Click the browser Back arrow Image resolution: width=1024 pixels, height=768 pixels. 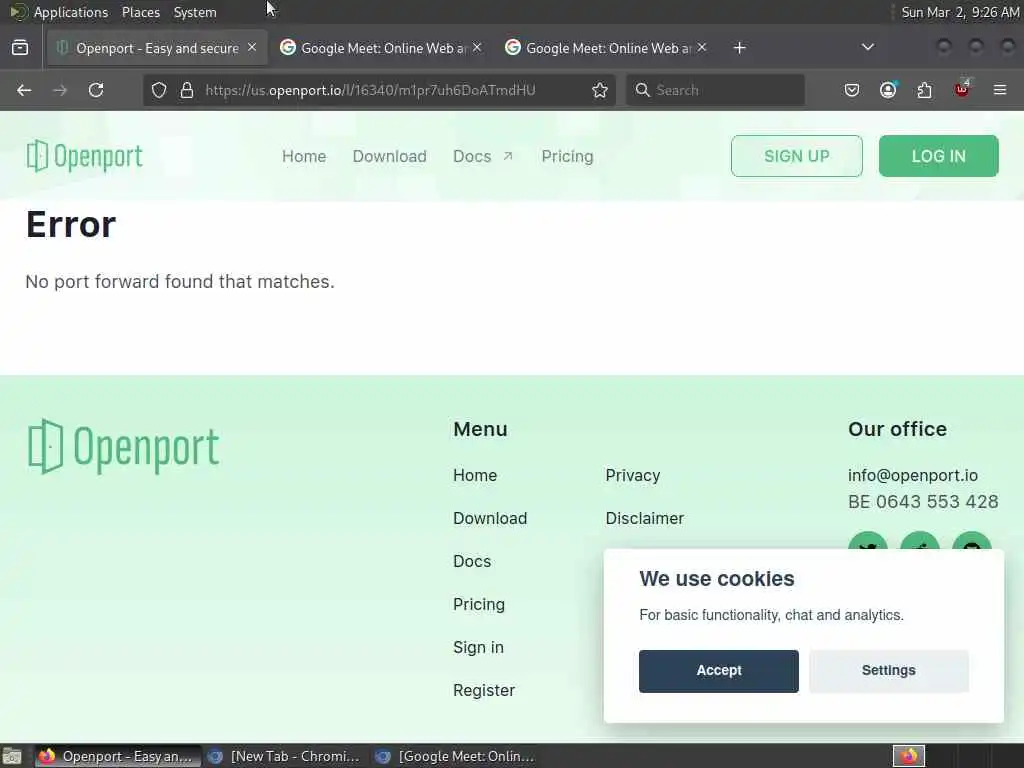click(x=24, y=90)
